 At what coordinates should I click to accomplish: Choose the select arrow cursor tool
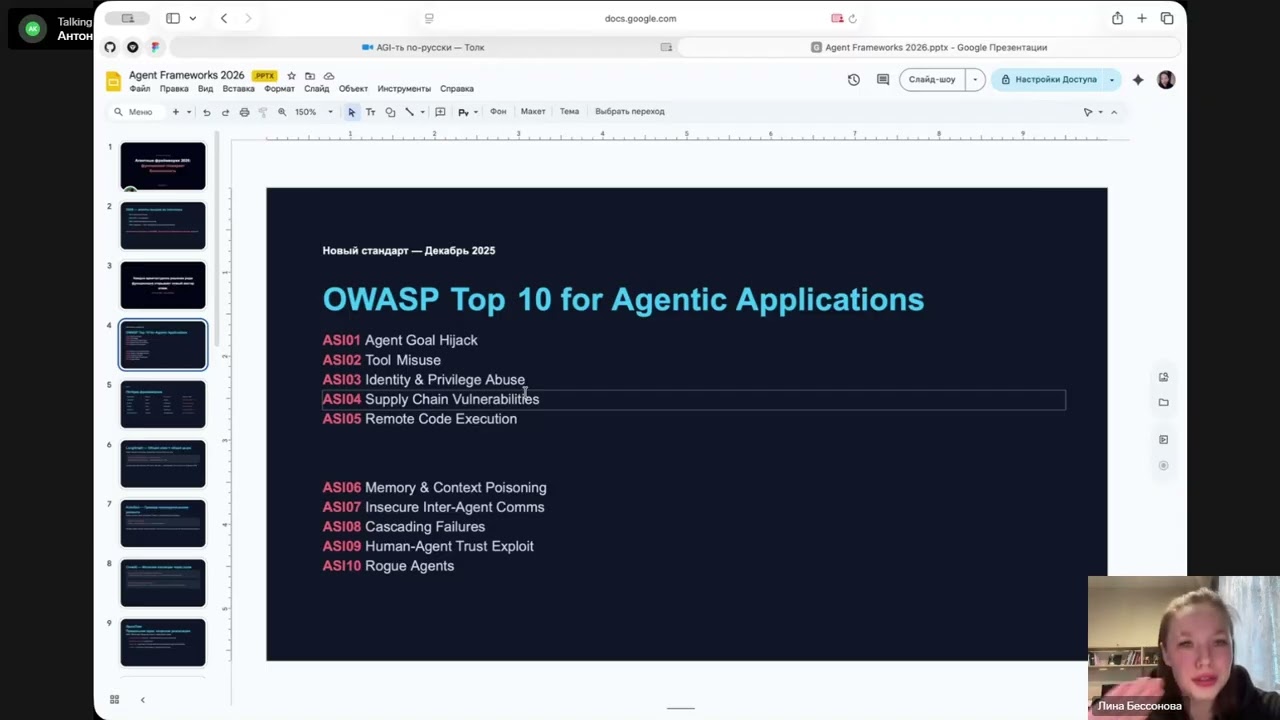tap(351, 112)
